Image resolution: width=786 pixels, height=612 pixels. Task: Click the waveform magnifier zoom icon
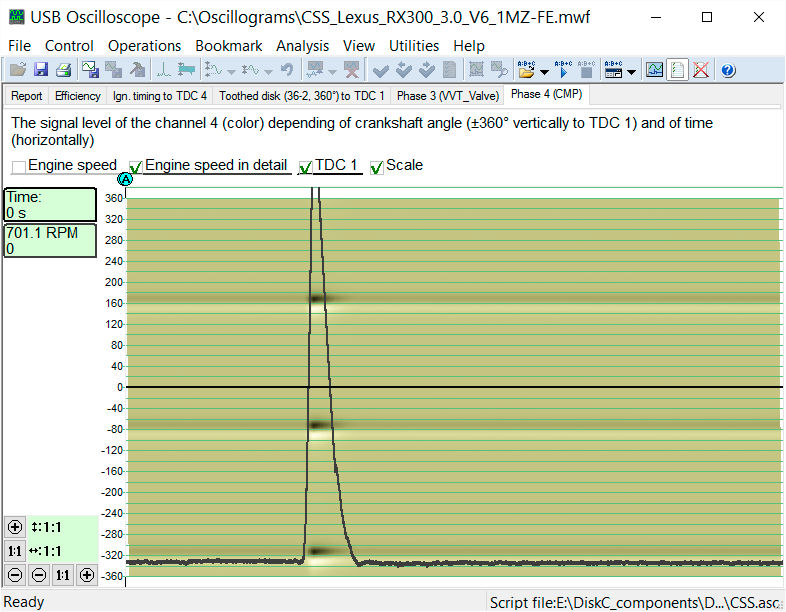(x=499, y=70)
